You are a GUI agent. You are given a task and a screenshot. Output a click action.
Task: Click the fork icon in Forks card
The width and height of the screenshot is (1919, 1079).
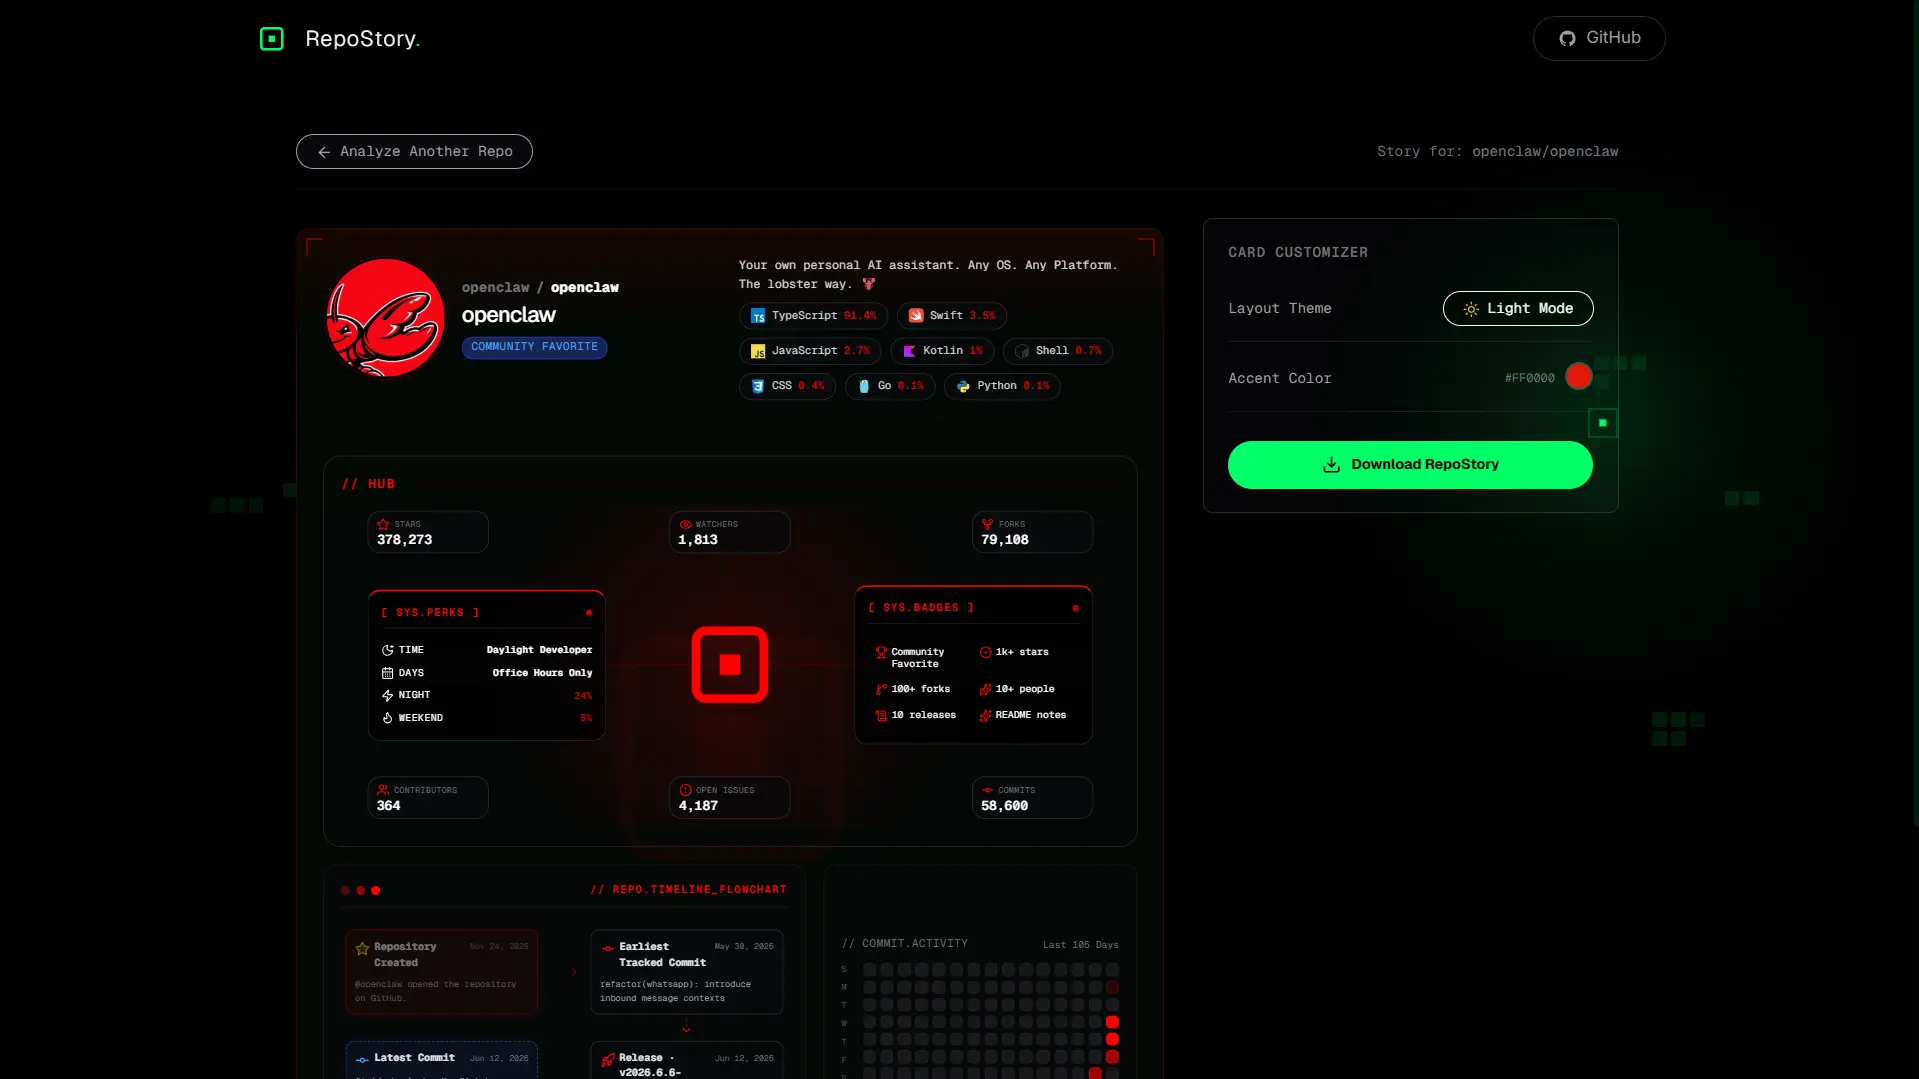[987, 524]
